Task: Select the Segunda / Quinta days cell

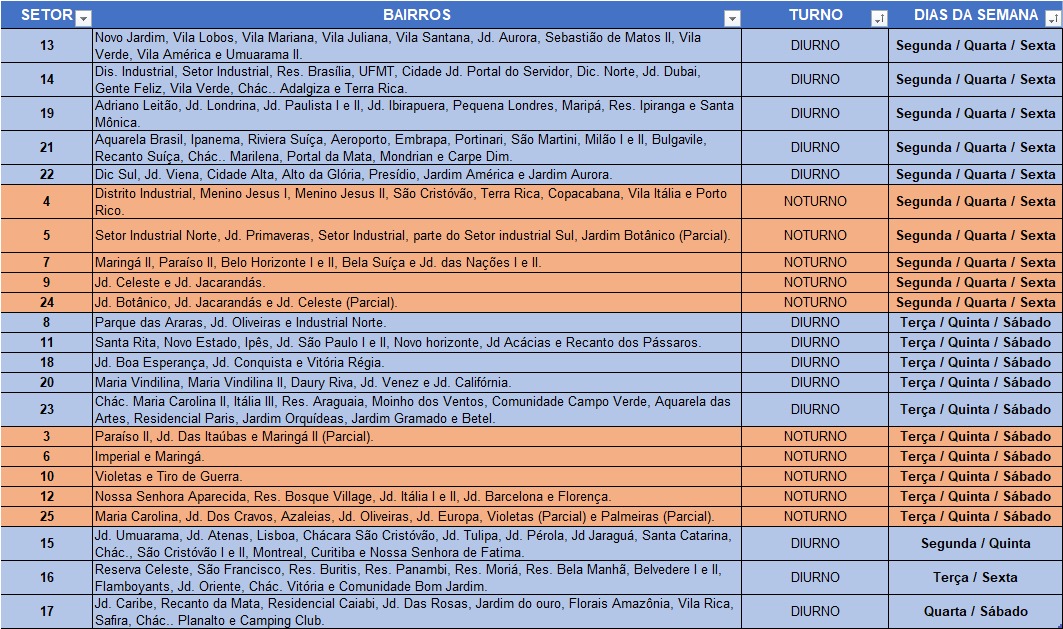Action: pos(975,544)
